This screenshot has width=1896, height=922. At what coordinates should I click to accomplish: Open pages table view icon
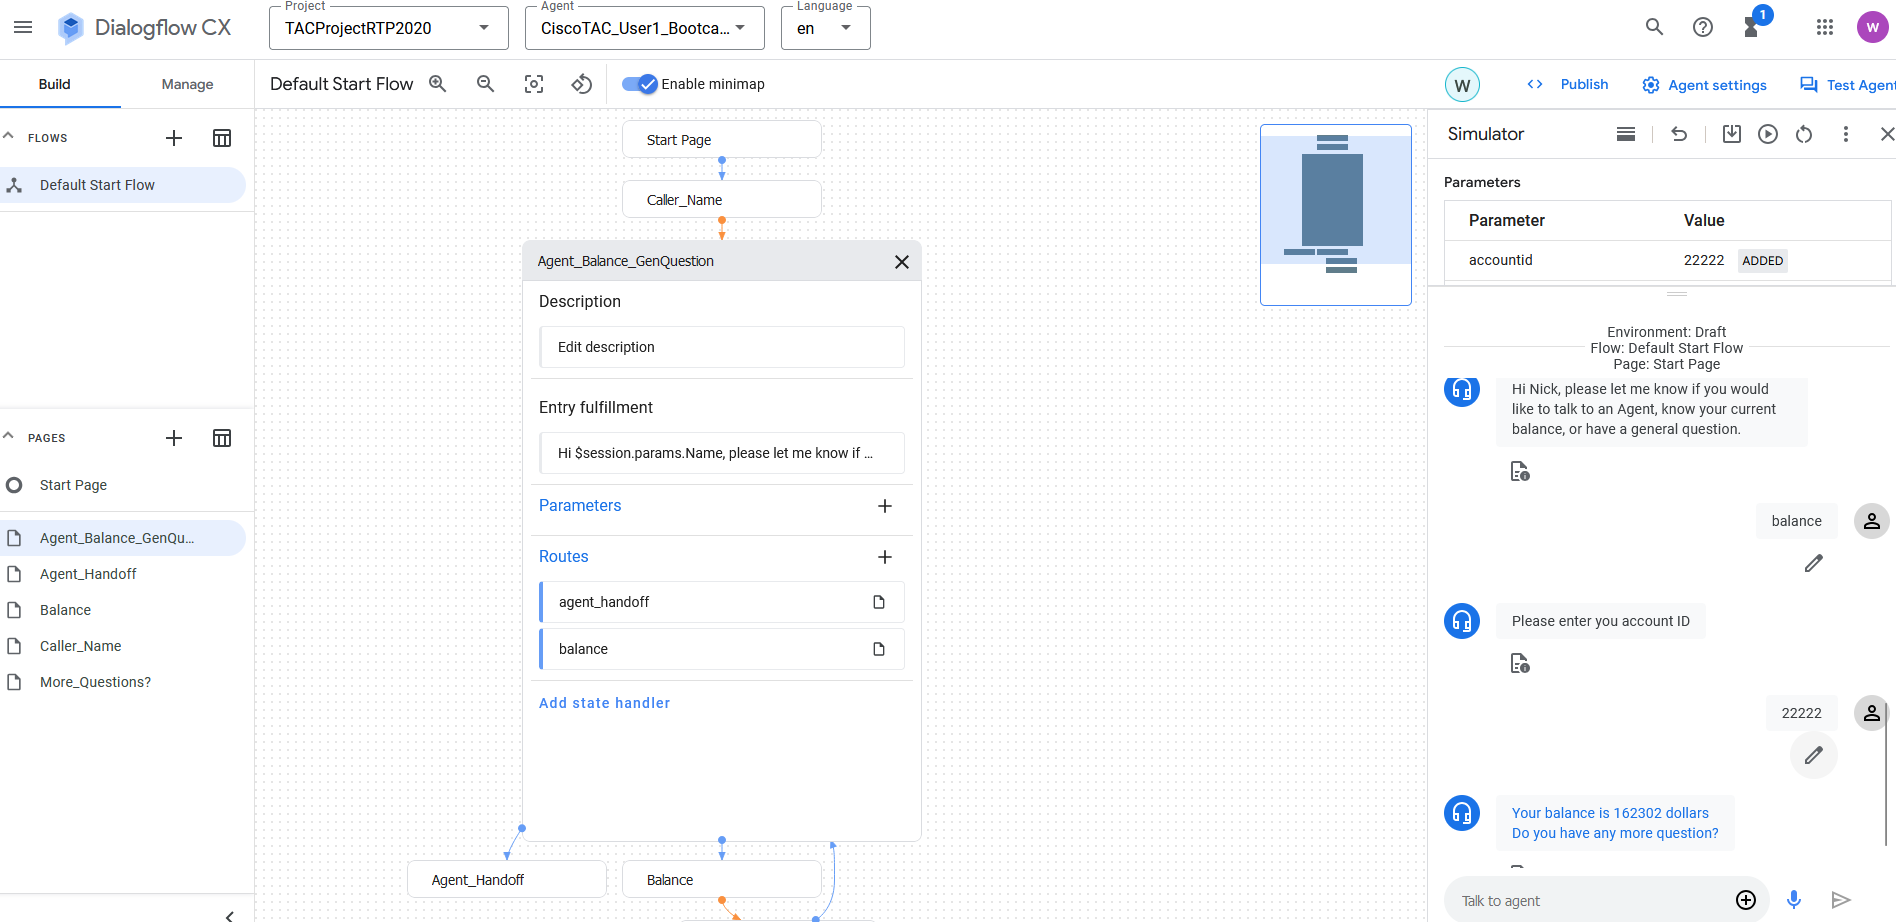222,438
